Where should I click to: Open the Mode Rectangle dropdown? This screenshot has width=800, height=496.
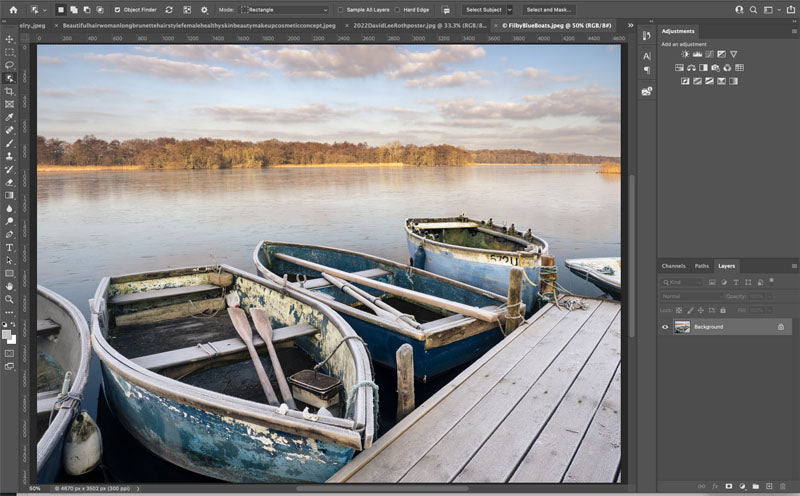[285, 10]
